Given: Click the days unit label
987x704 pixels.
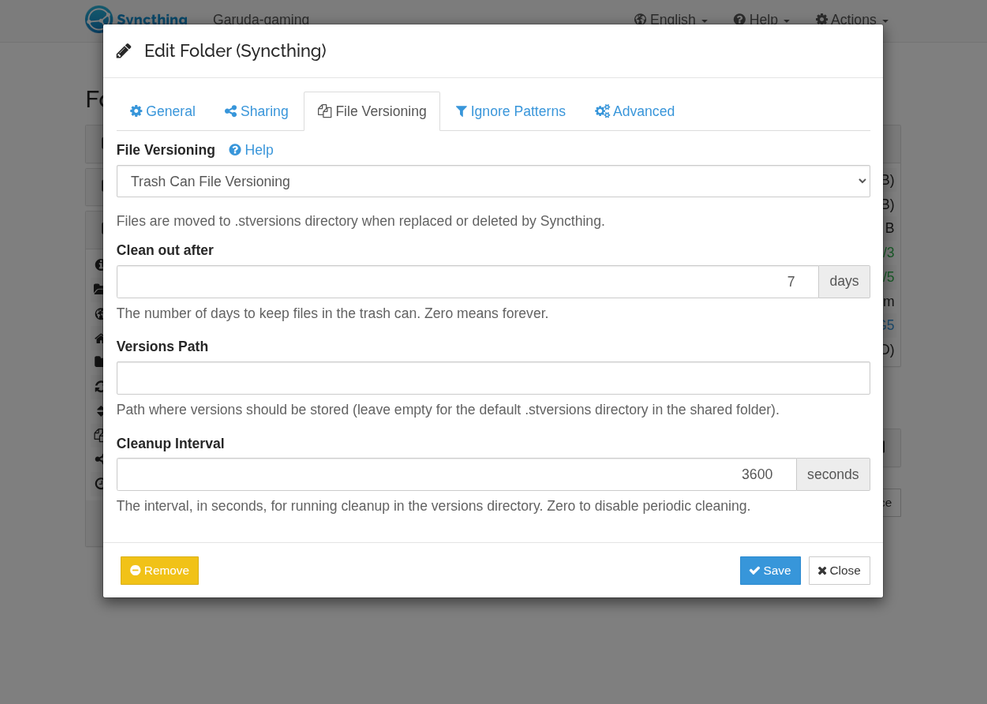Looking at the screenshot, I should [x=844, y=281].
